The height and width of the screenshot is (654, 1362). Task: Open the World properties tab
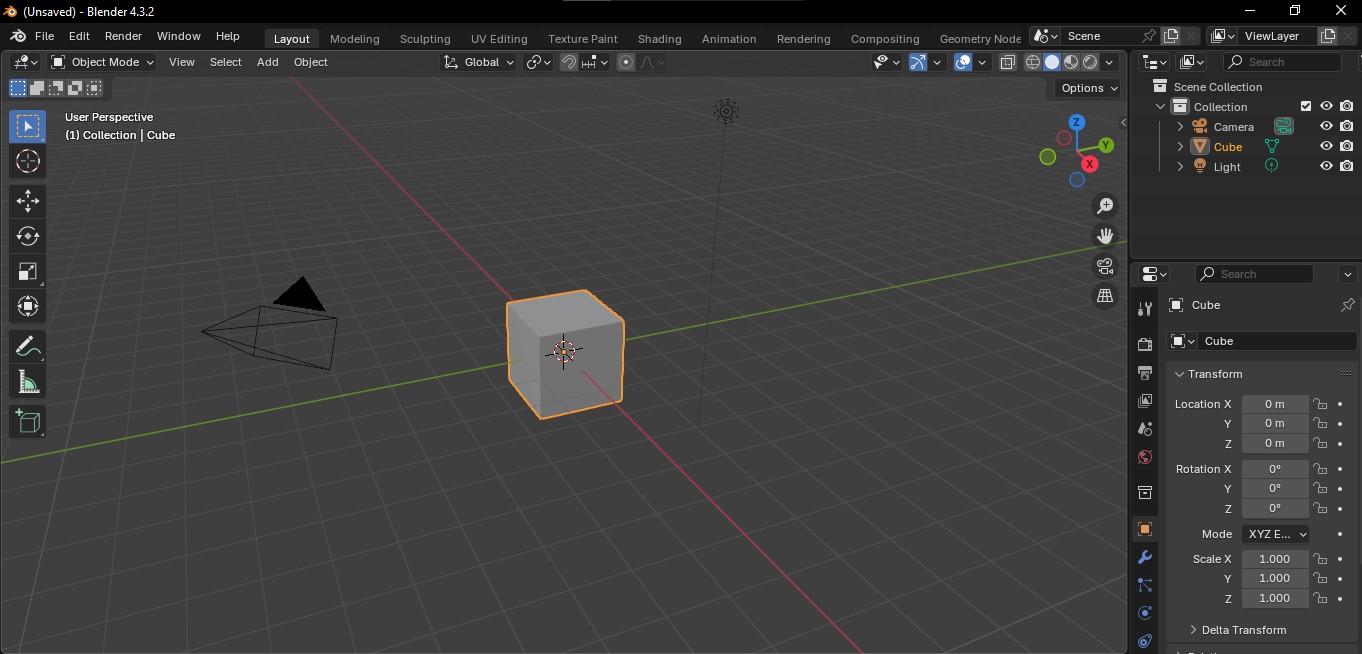click(1145, 457)
